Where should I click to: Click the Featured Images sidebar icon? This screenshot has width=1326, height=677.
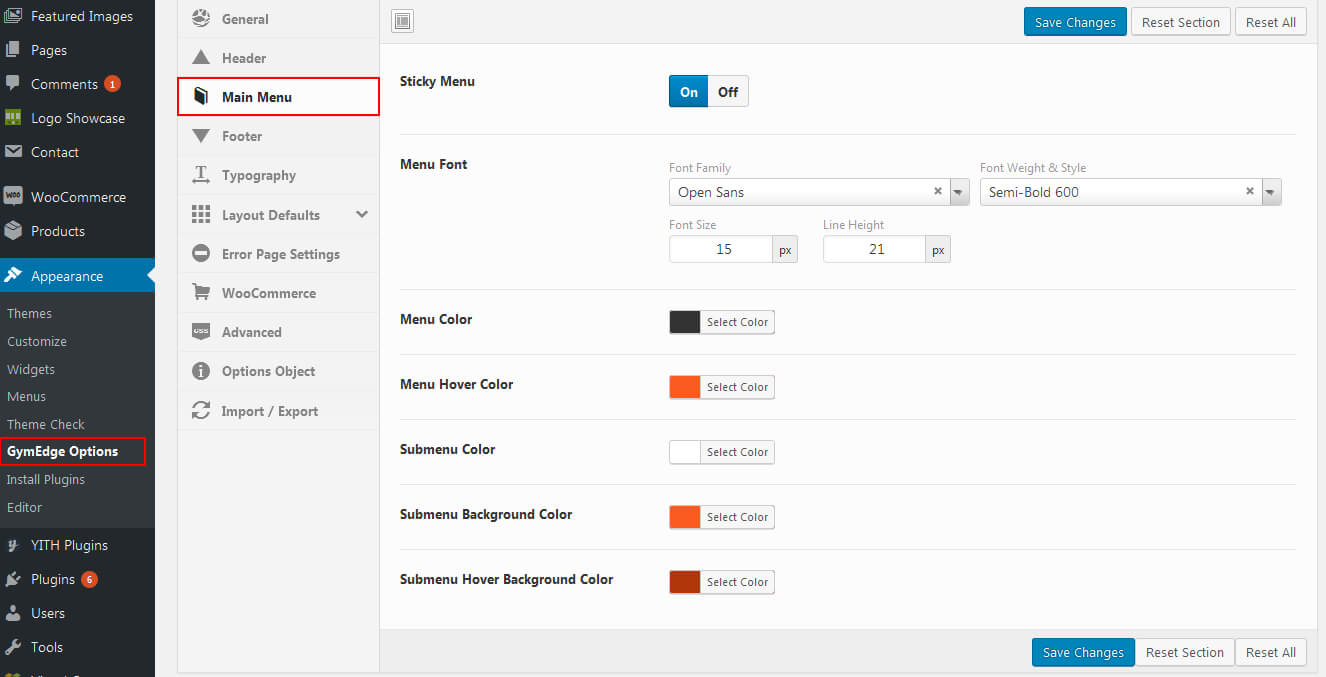click(13, 16)
